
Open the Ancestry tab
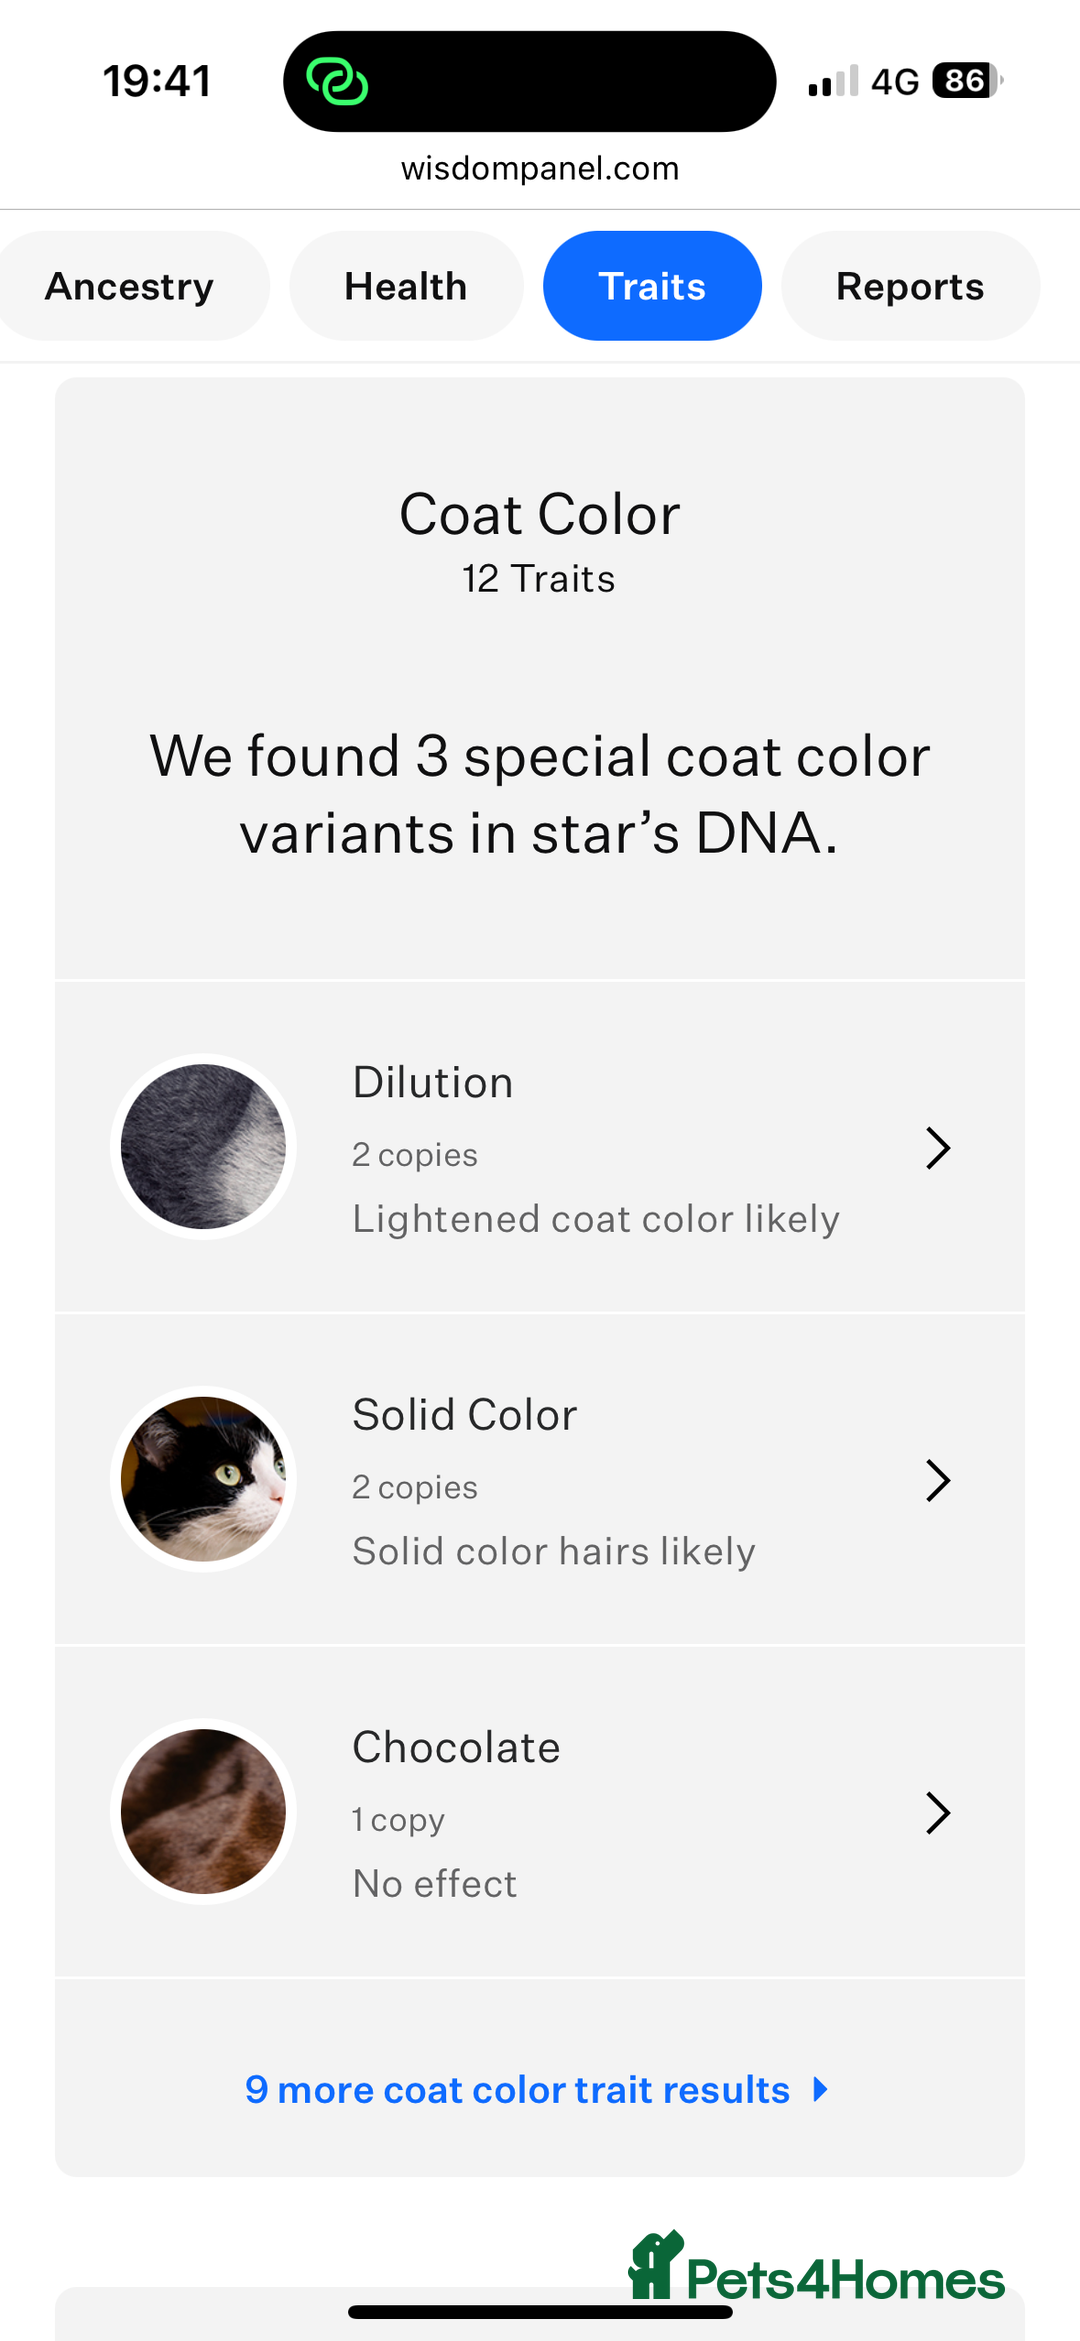tap(130, 286)
